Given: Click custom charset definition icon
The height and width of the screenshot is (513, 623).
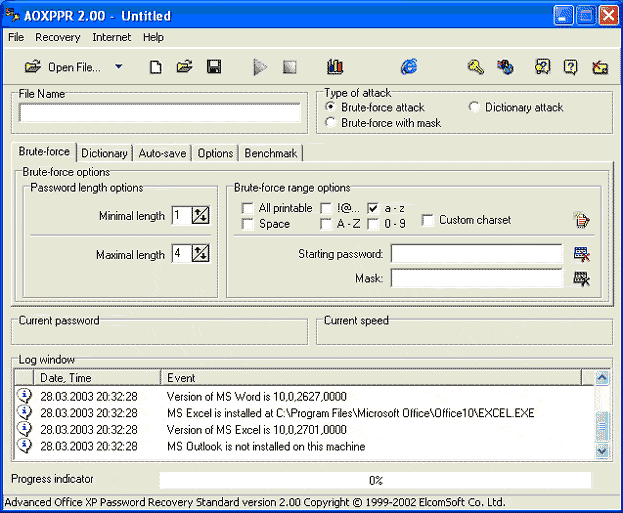Looking at the screenshot, I should pos(581,220).
